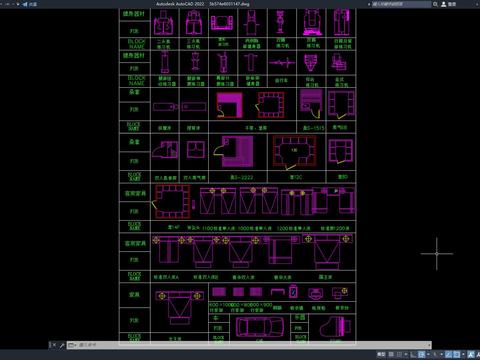Toggle the drawing grid display icon
Viewport: 480px width, 360px height.
[x=391, y=354]
